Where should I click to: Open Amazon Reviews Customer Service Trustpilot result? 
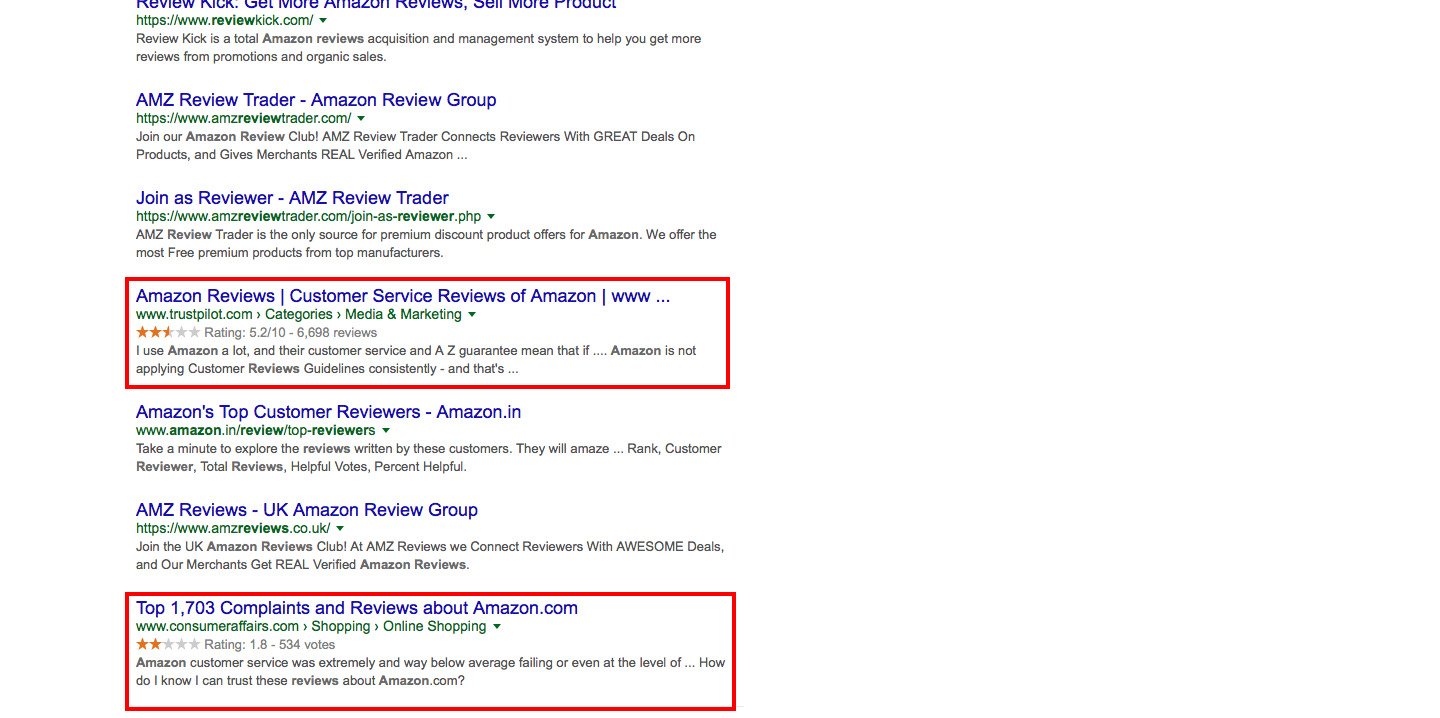(x=403, y=296)
